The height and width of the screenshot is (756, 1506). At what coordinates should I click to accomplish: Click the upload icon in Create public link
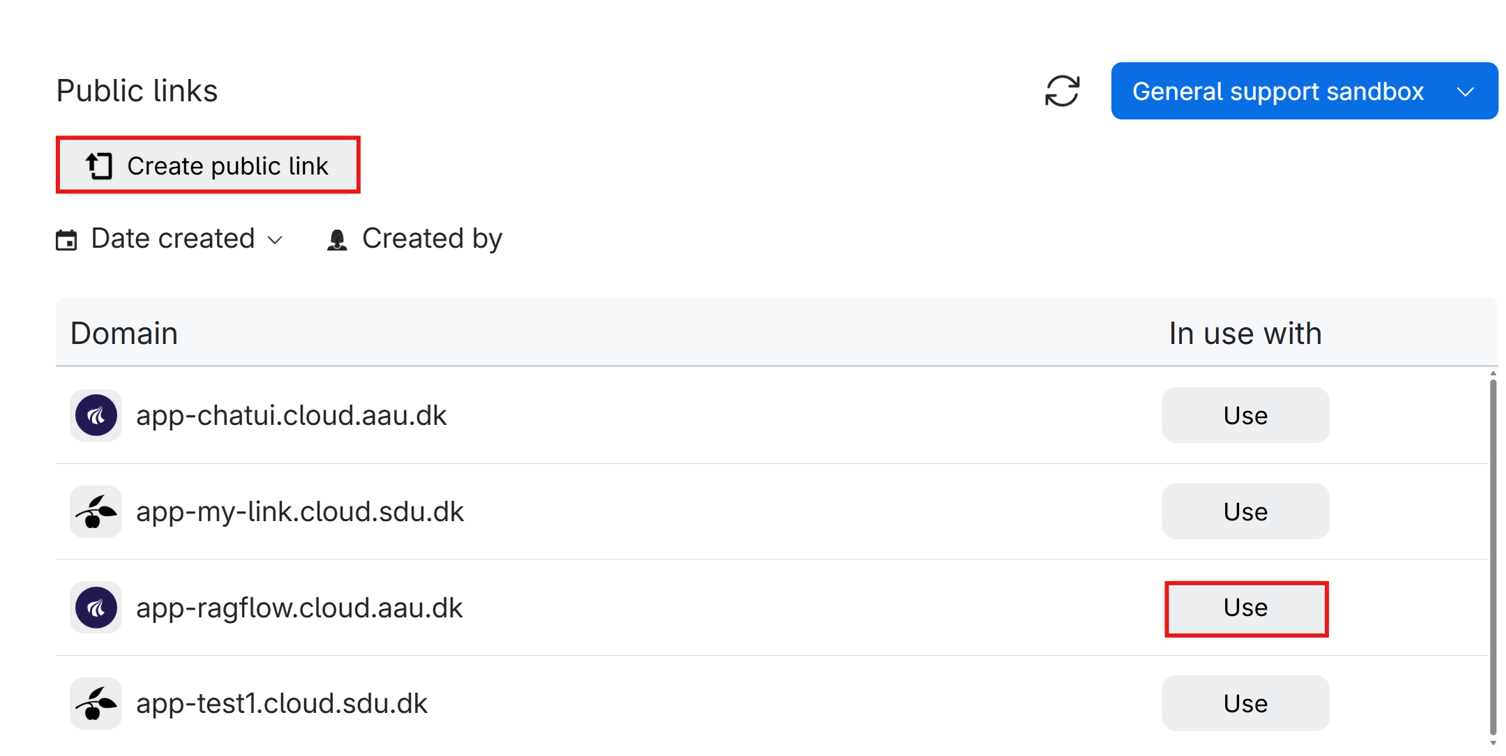[99, 166]
